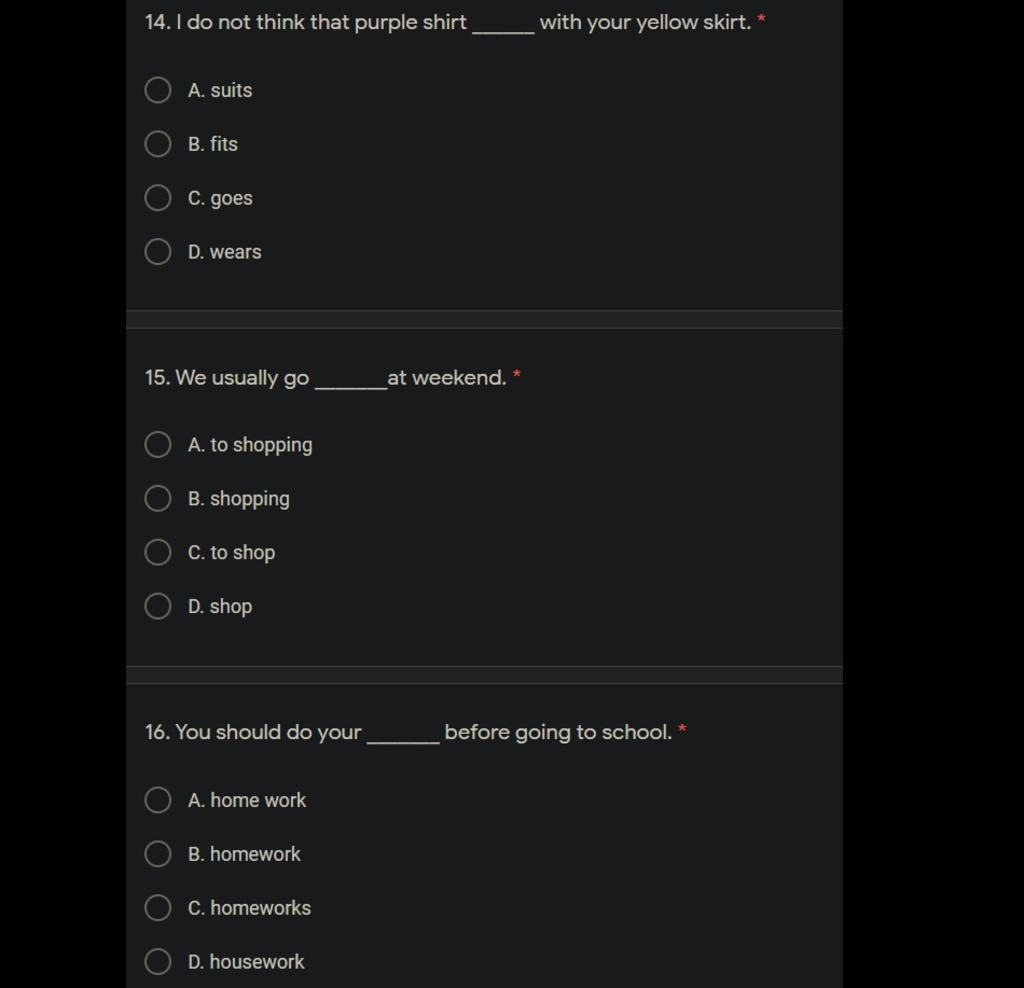Select answer "D. shop"
Screen dimensions: 1024x988
tap(158, 607)
